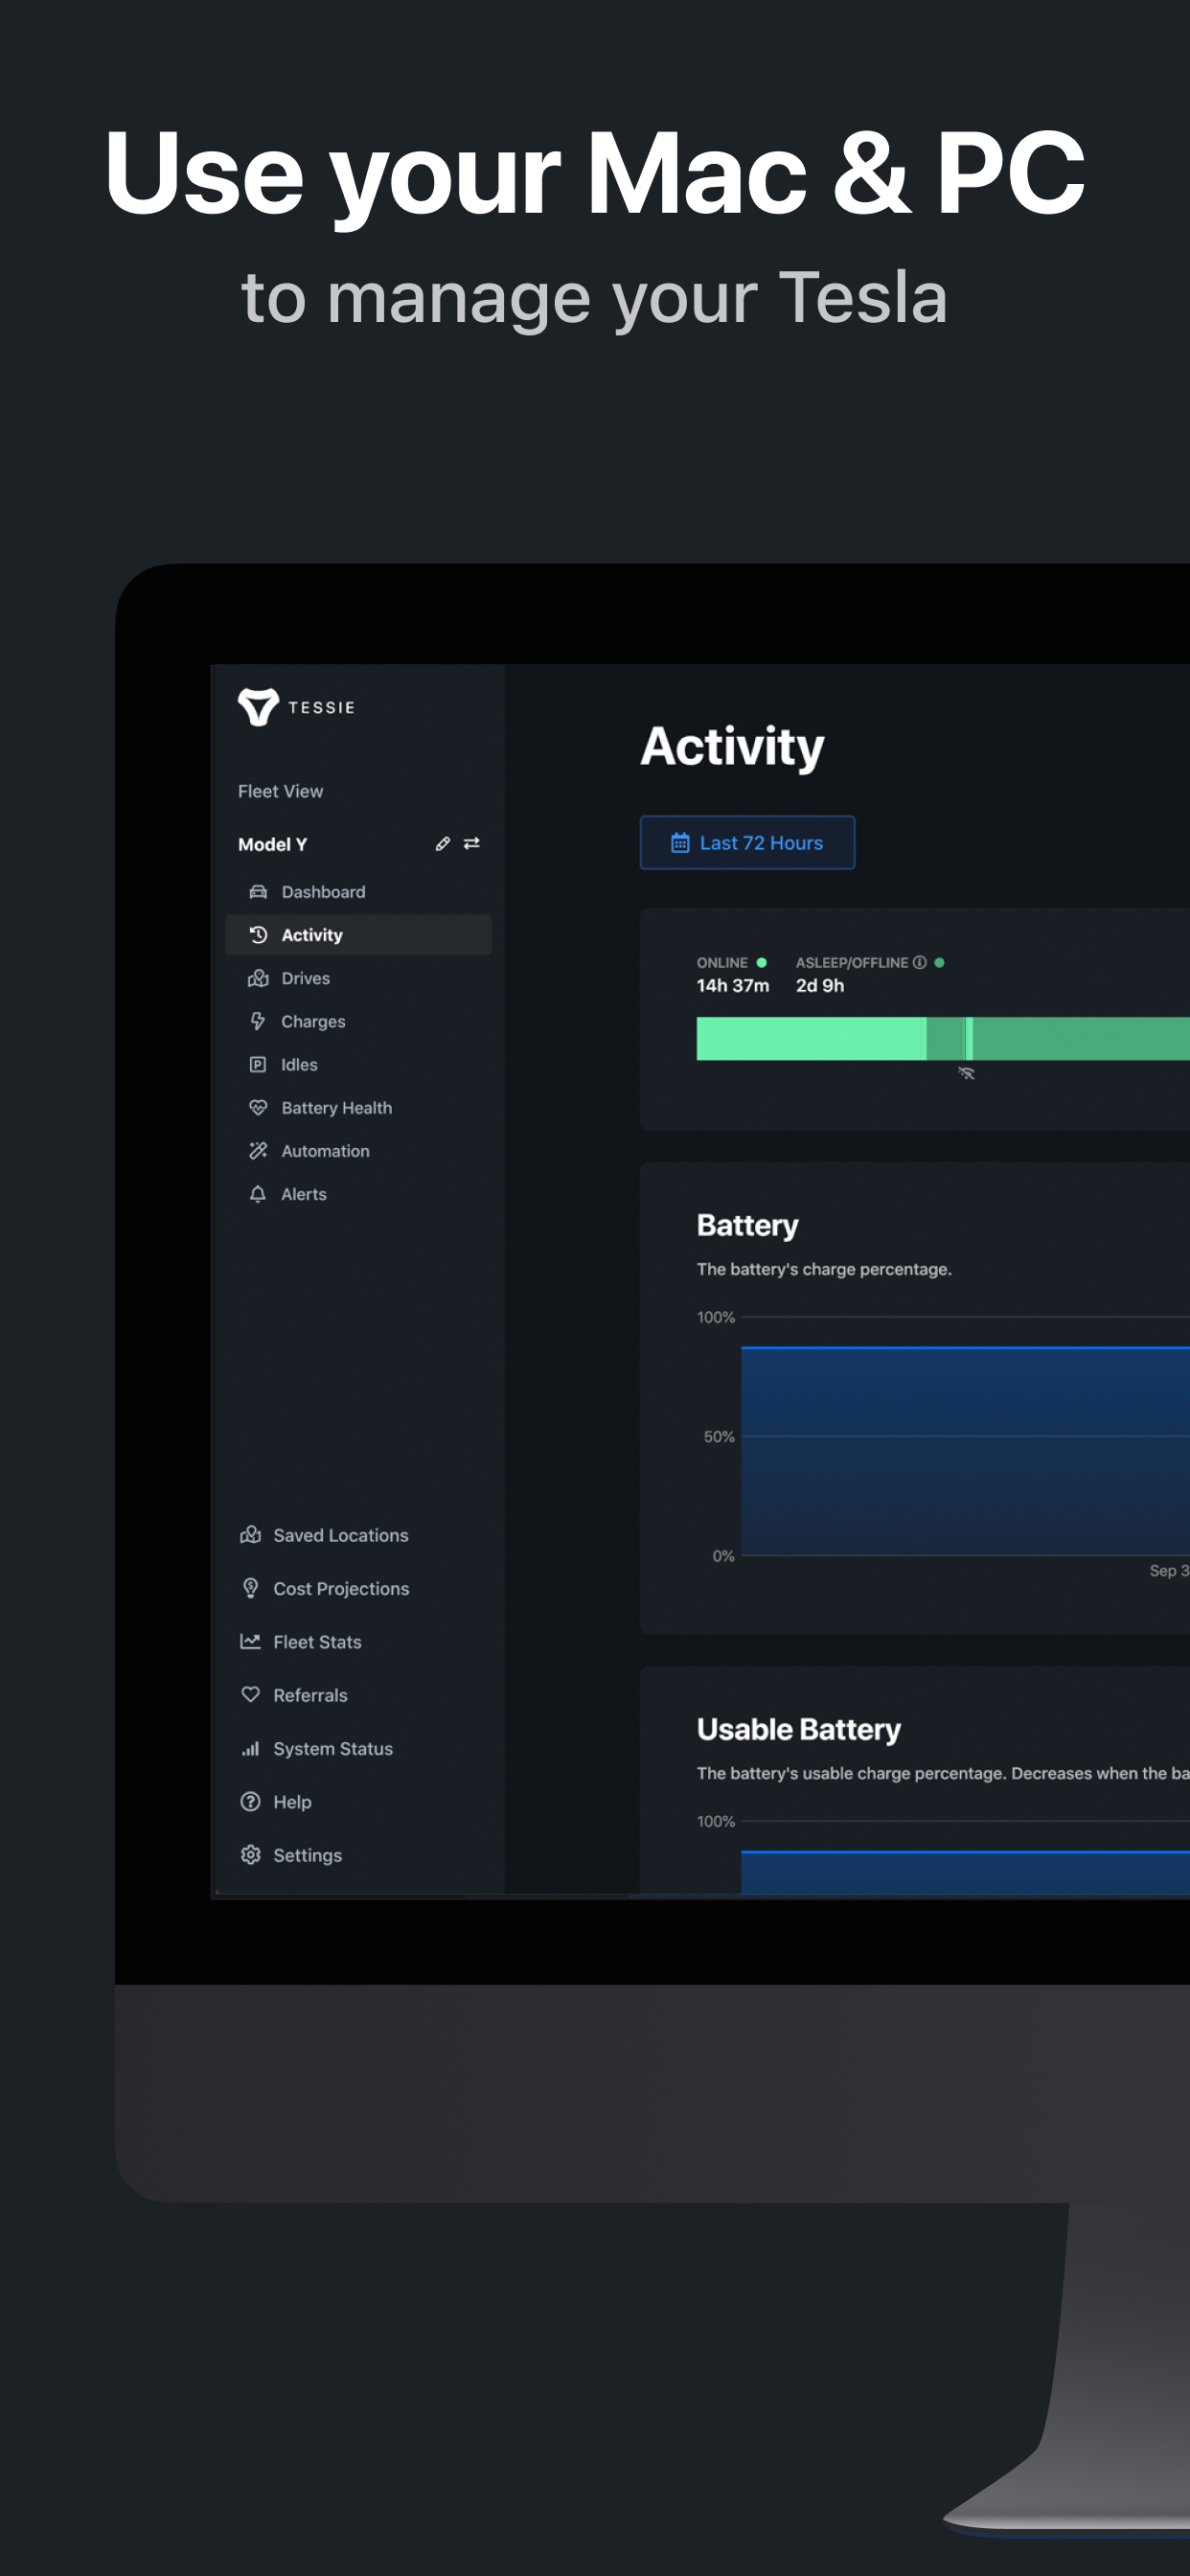Viewport: 1190px width, 2576px height.
Task: Click the Usable Battery heading
Action: [799, 1729]
